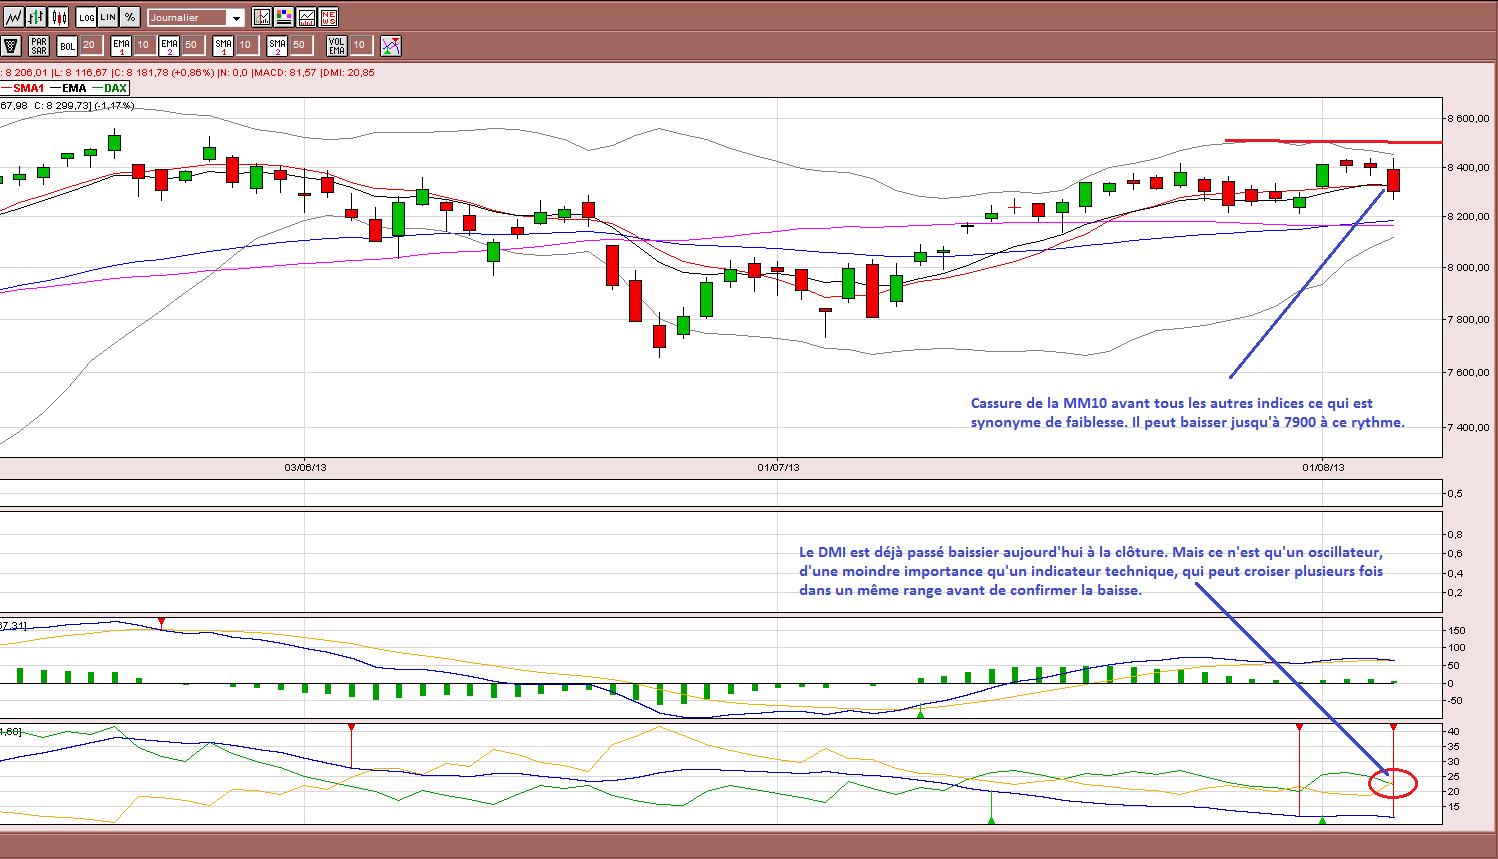Screen dimensions: 1498x859
Task: Click the 8 200,00 price axis label
Action: pyautogui.click(x=1469, y=216)
